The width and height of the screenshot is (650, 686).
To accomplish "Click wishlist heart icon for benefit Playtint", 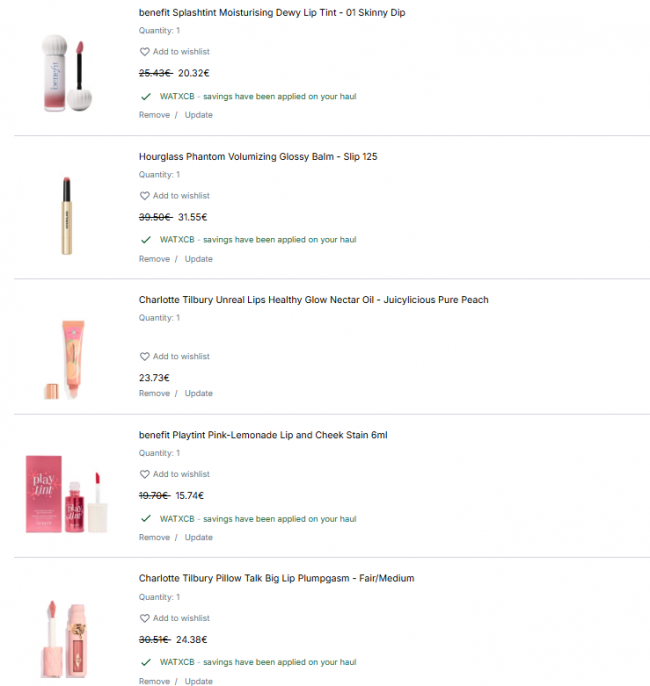I will click(144, 474).
